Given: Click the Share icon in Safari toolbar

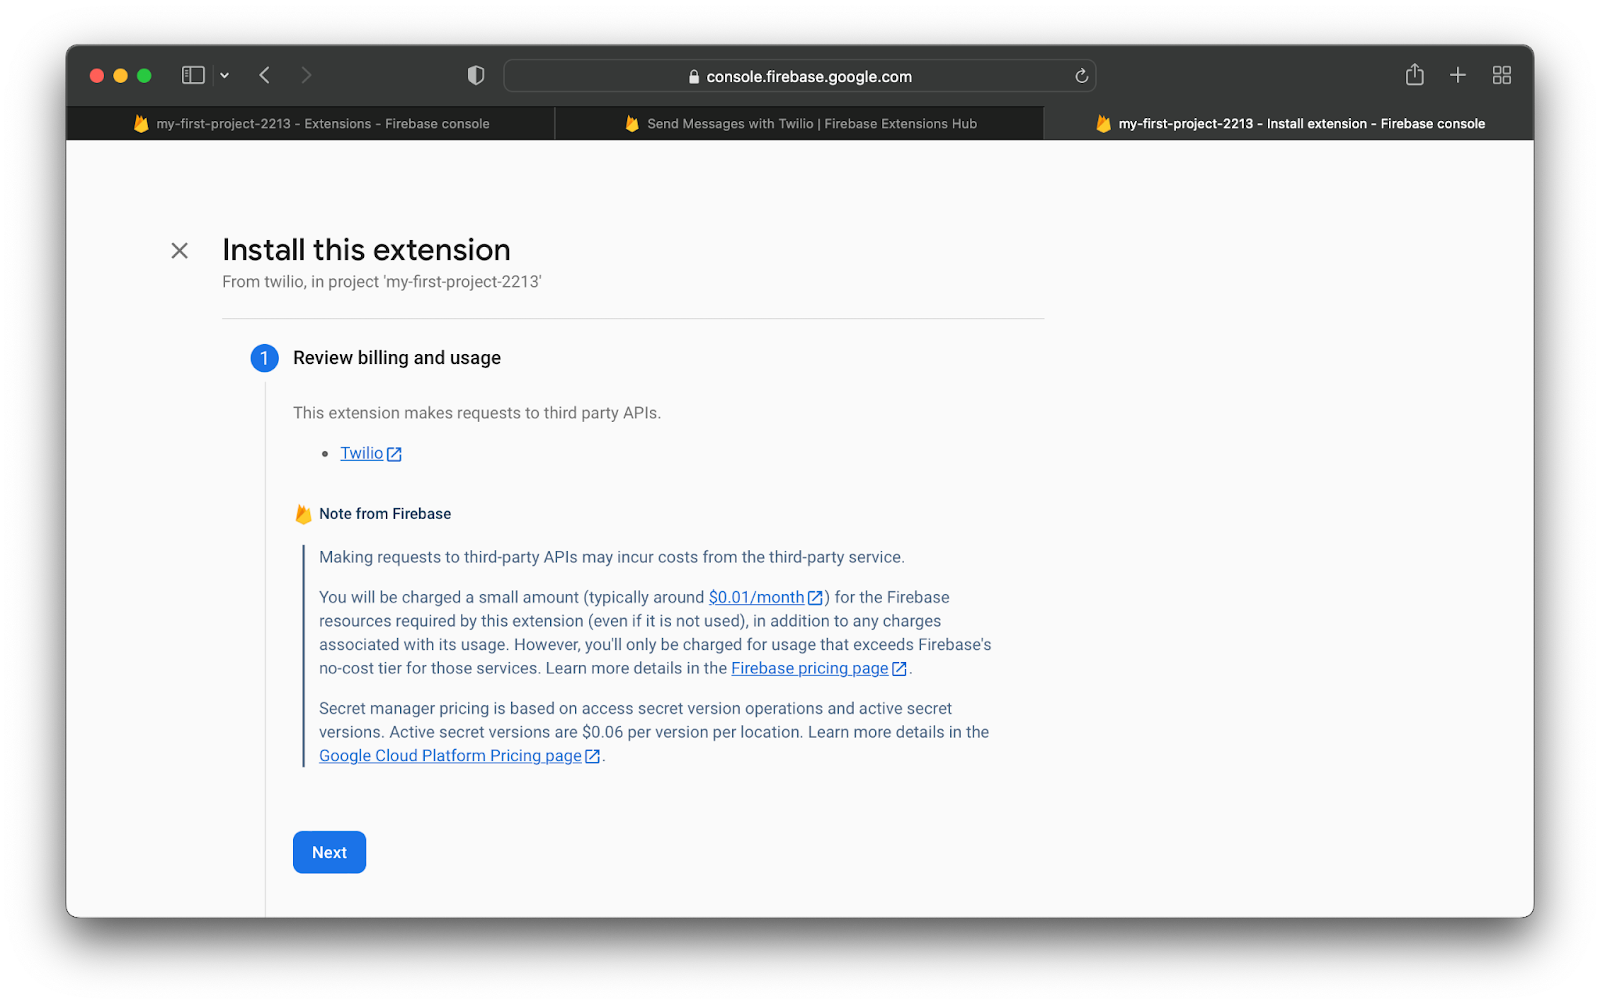Looking at the screenshot, I should [x=1414, y=75].
